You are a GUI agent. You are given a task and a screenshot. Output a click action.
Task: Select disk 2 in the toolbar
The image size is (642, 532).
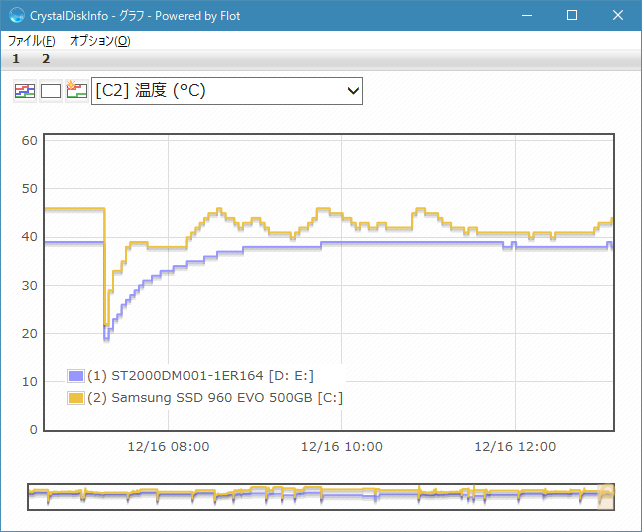(x=46, y=59)
